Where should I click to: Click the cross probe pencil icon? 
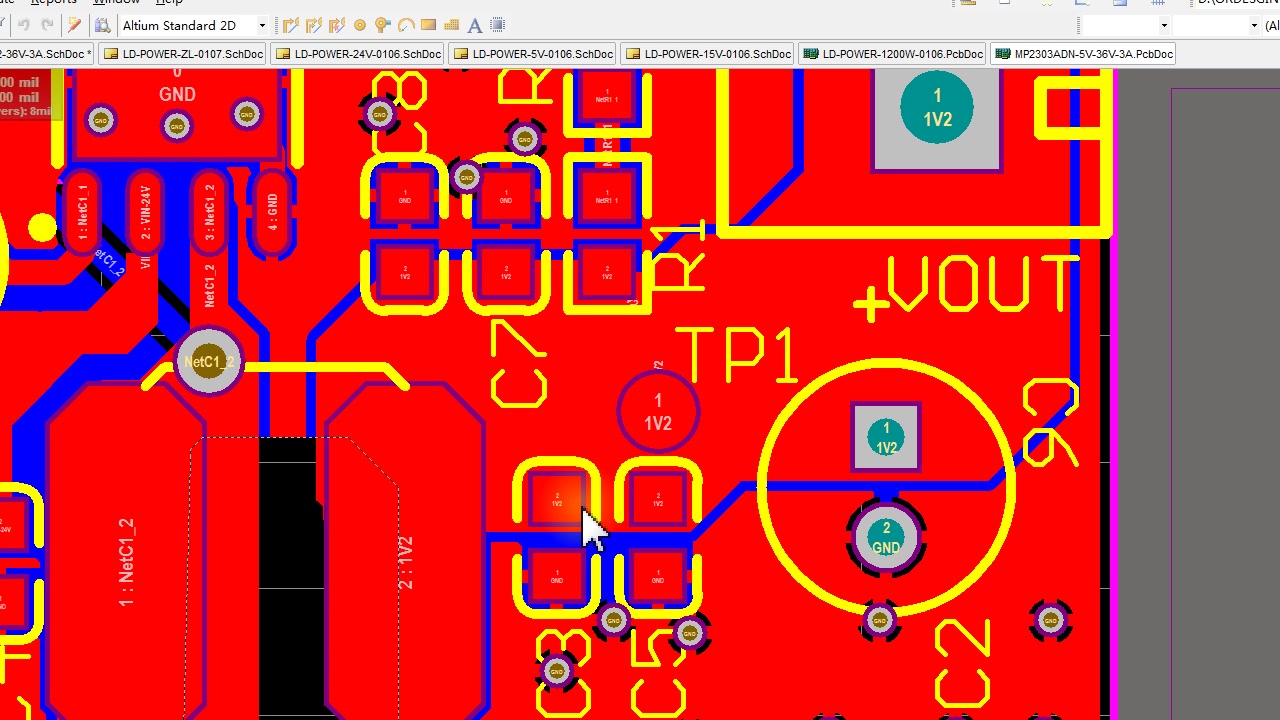75,25
